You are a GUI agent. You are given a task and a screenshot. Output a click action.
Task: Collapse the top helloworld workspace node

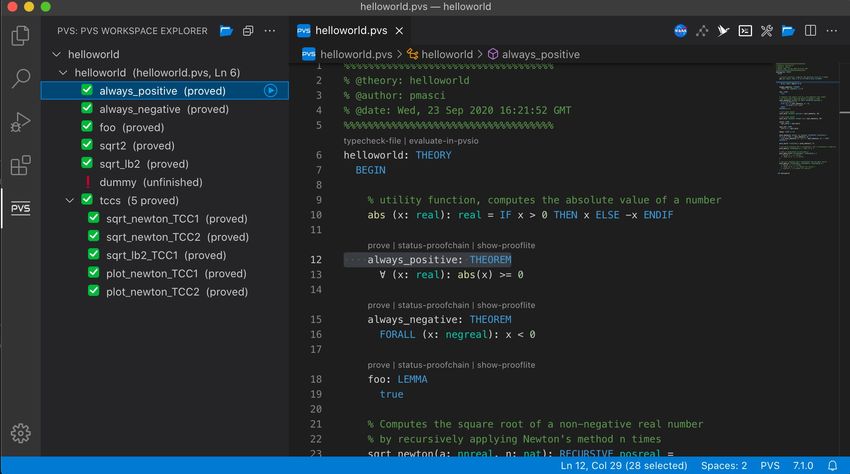coord(56,54)
